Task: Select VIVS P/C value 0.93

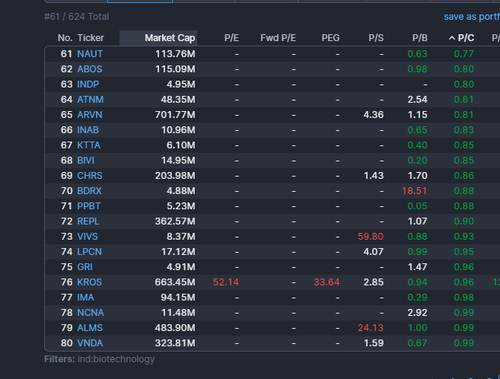Action: pos(464,236)
